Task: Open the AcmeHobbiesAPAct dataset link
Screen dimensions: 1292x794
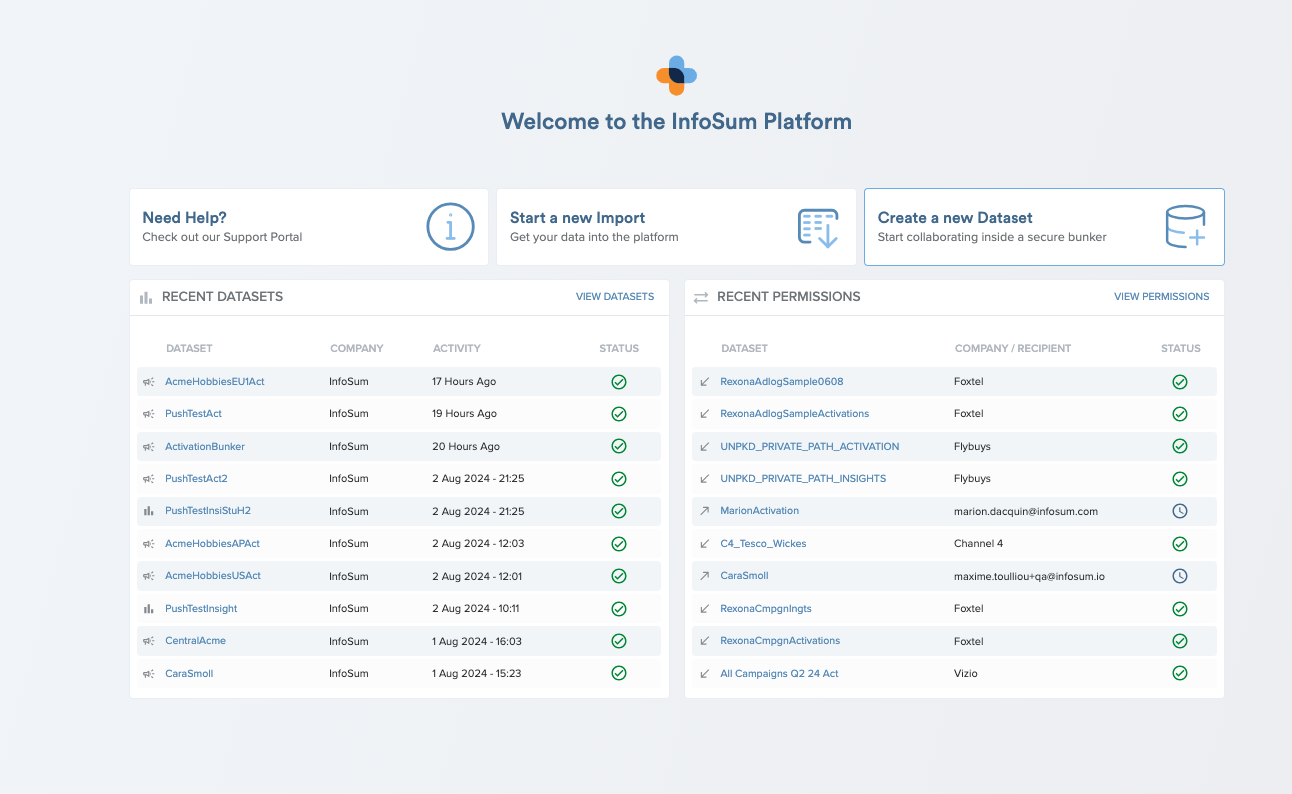Action: [x=212, y=544]
